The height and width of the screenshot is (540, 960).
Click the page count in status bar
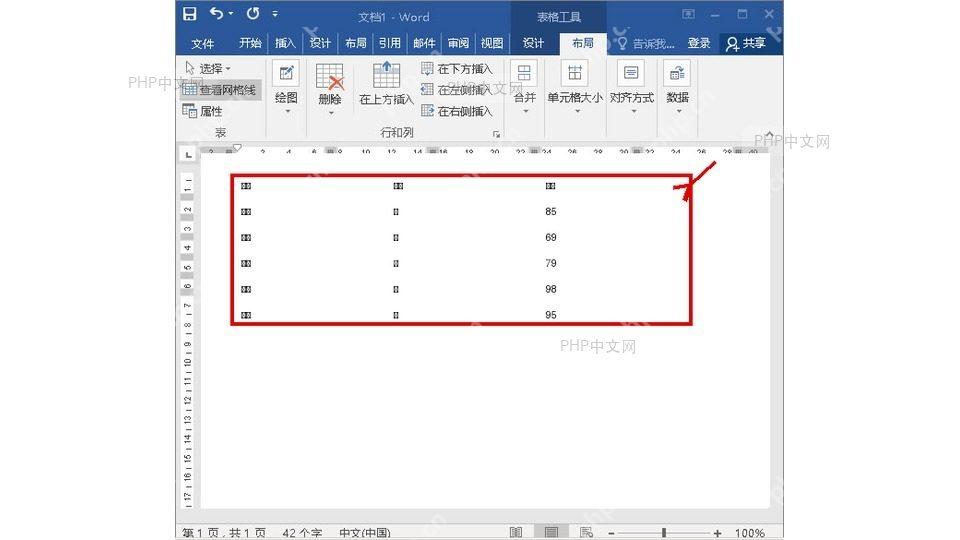coord(224,533)
